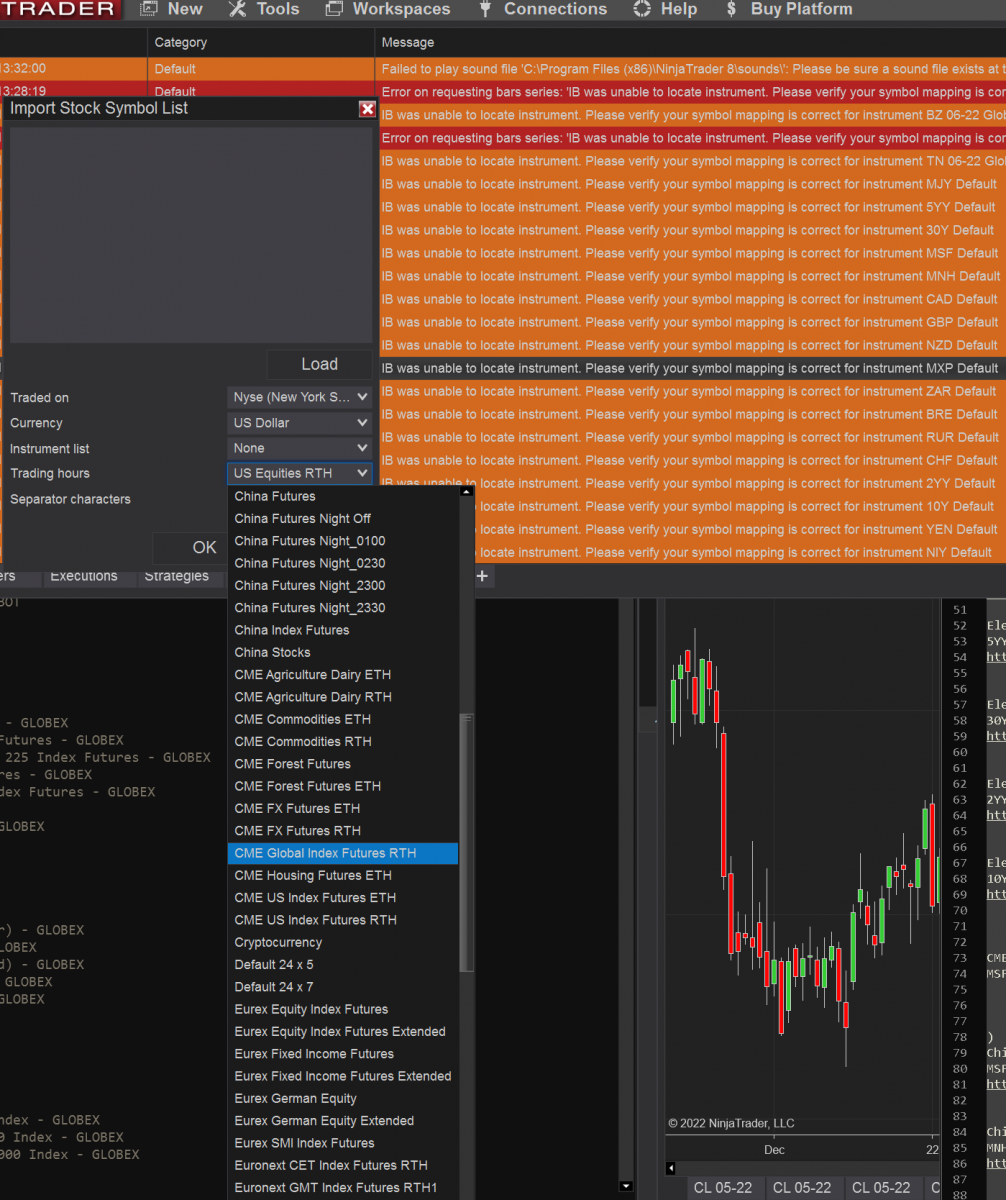Viewport: 1006px width, 1200px height.
Task: Sort log by Category column header
Action: point(262,42)
